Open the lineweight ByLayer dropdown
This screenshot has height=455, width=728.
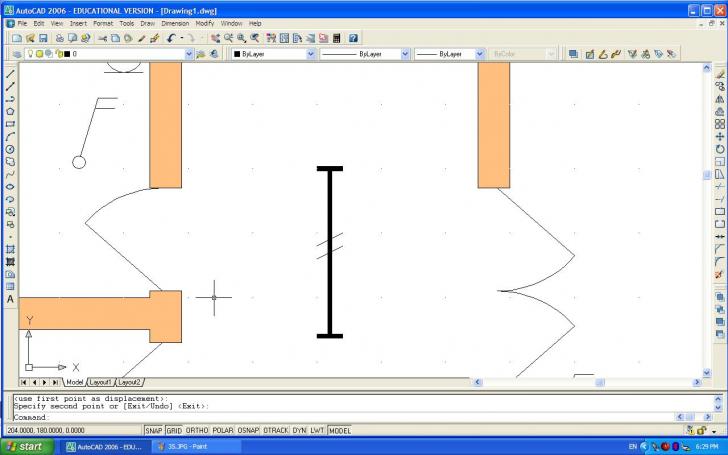tap(480, 54)
